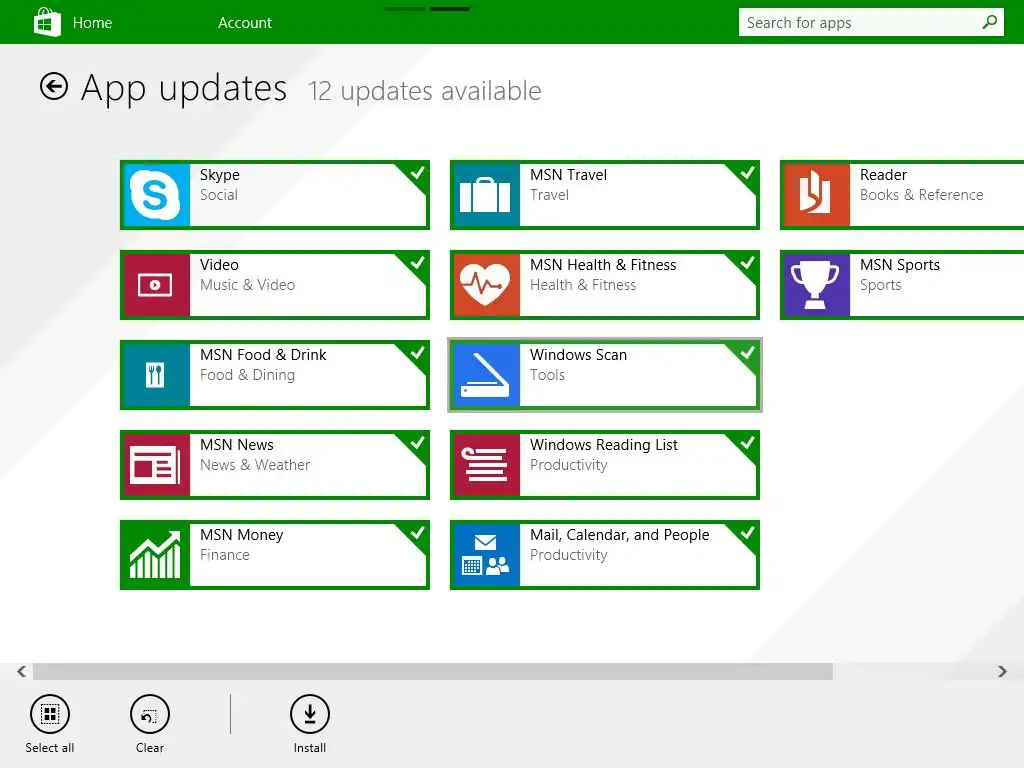Screen dimensions: 1024x768
Task: Click the MSN News title text
Action: click(x=236, y=445)
